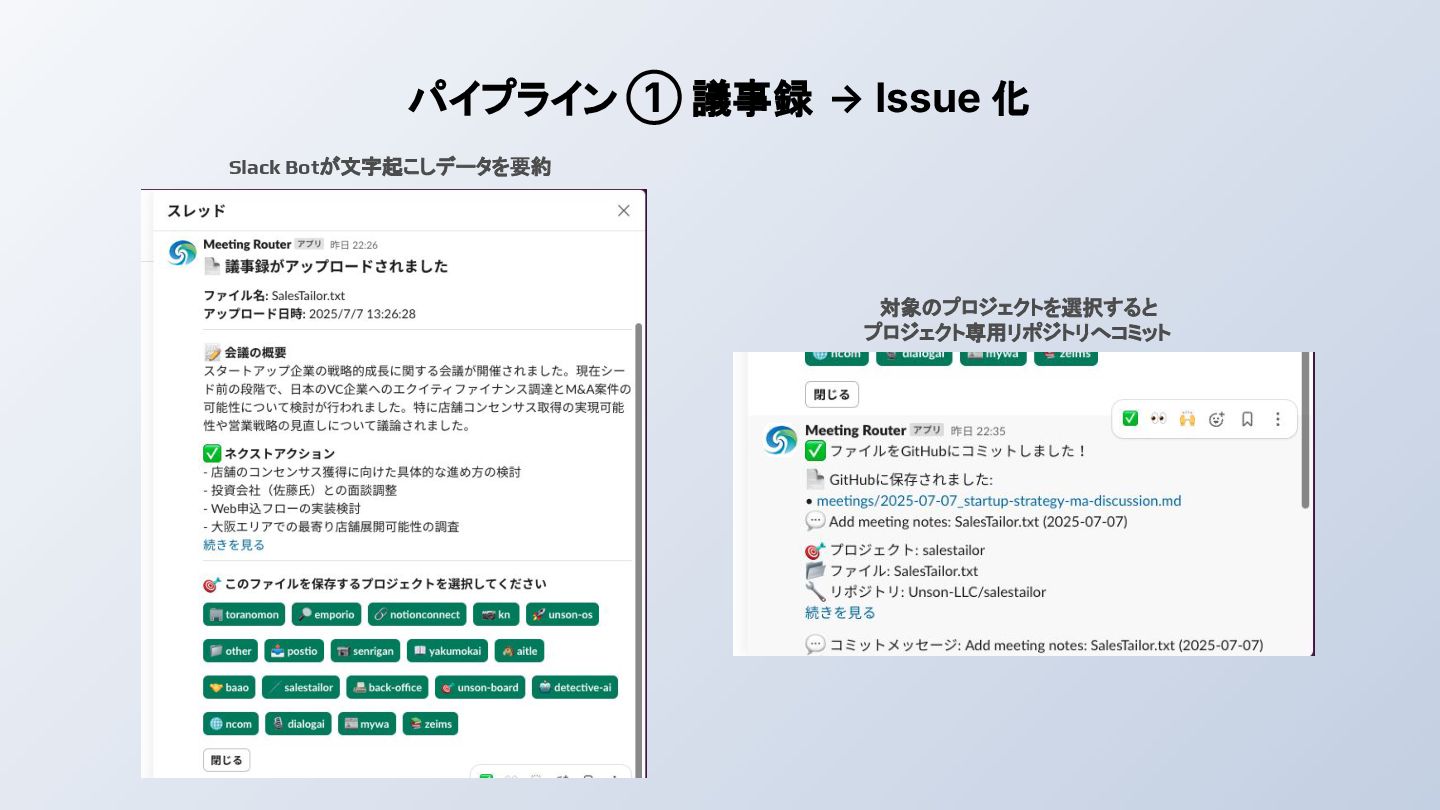The width and height of the screenshot is (1440, 810).
Task: Open the add reaction emoji picker
Action: click(x=1217, y=419)
